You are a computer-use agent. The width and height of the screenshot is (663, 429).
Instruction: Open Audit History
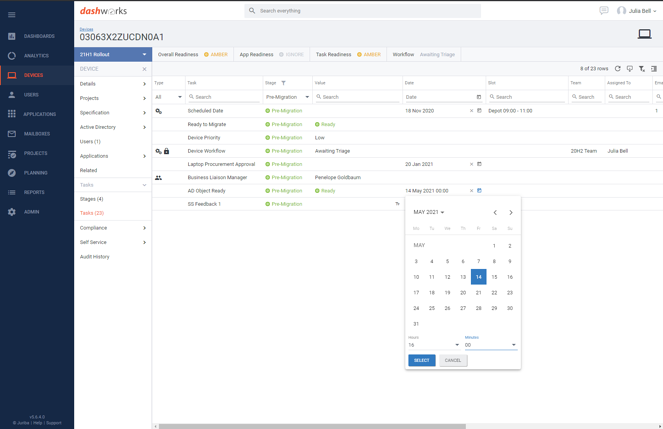click(x=94, y=257)
